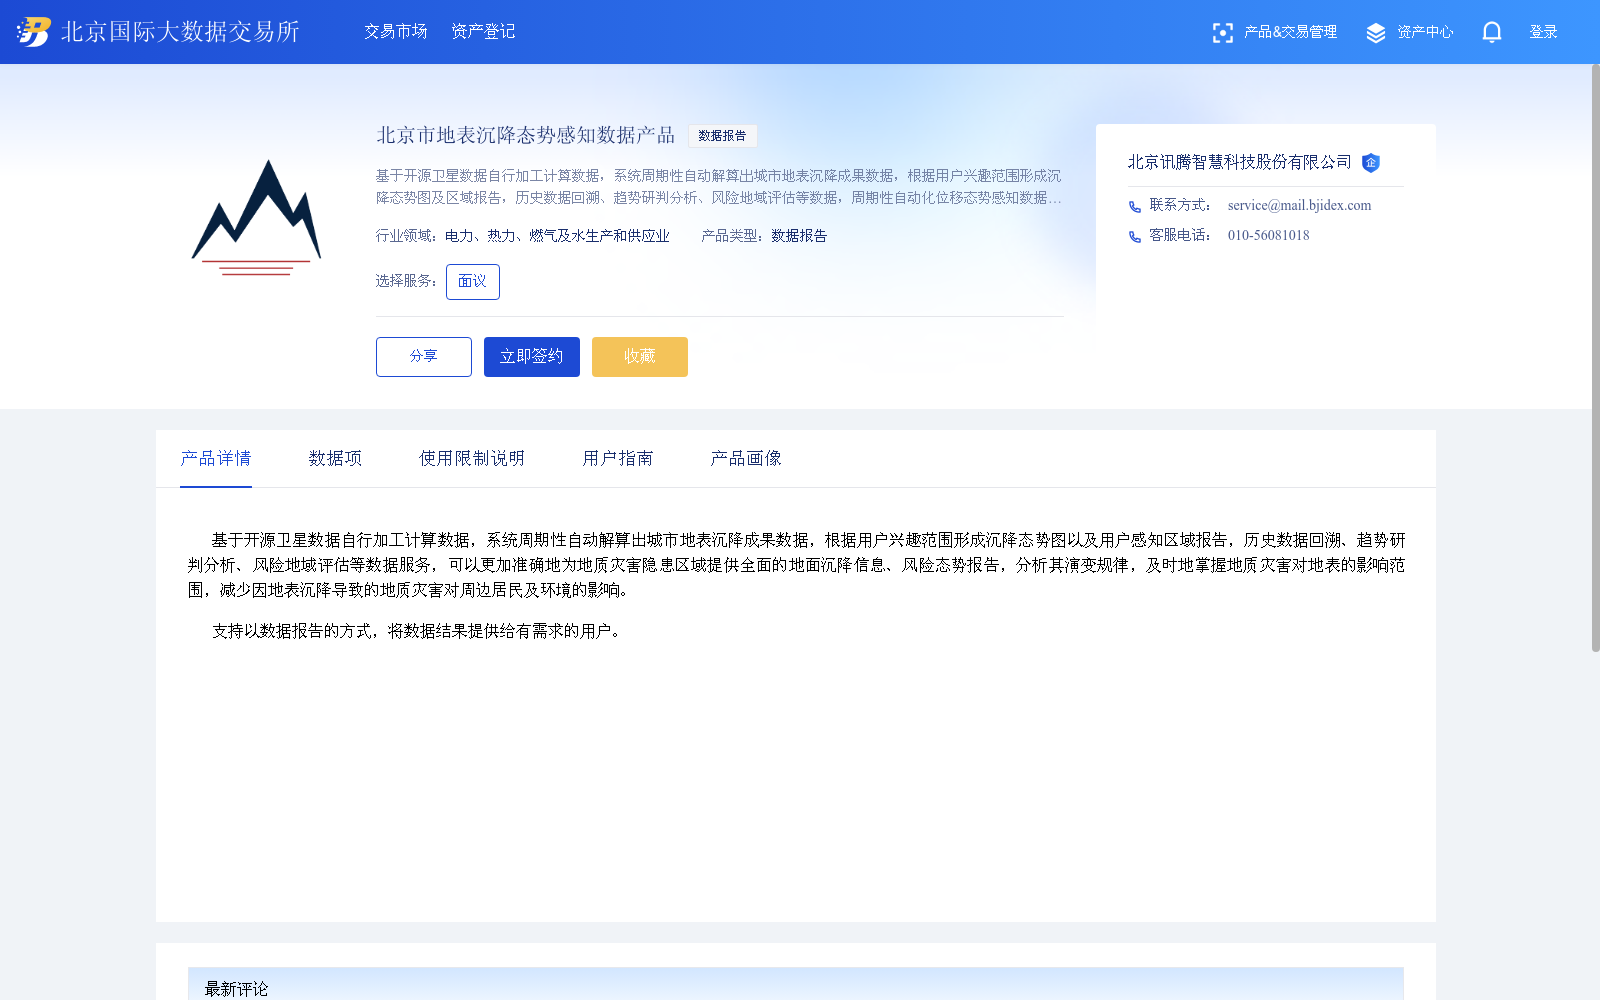Click the company name 北京讯腾智慧科技股份有限公司
1600x1000 pixels.
[1240, 162]
